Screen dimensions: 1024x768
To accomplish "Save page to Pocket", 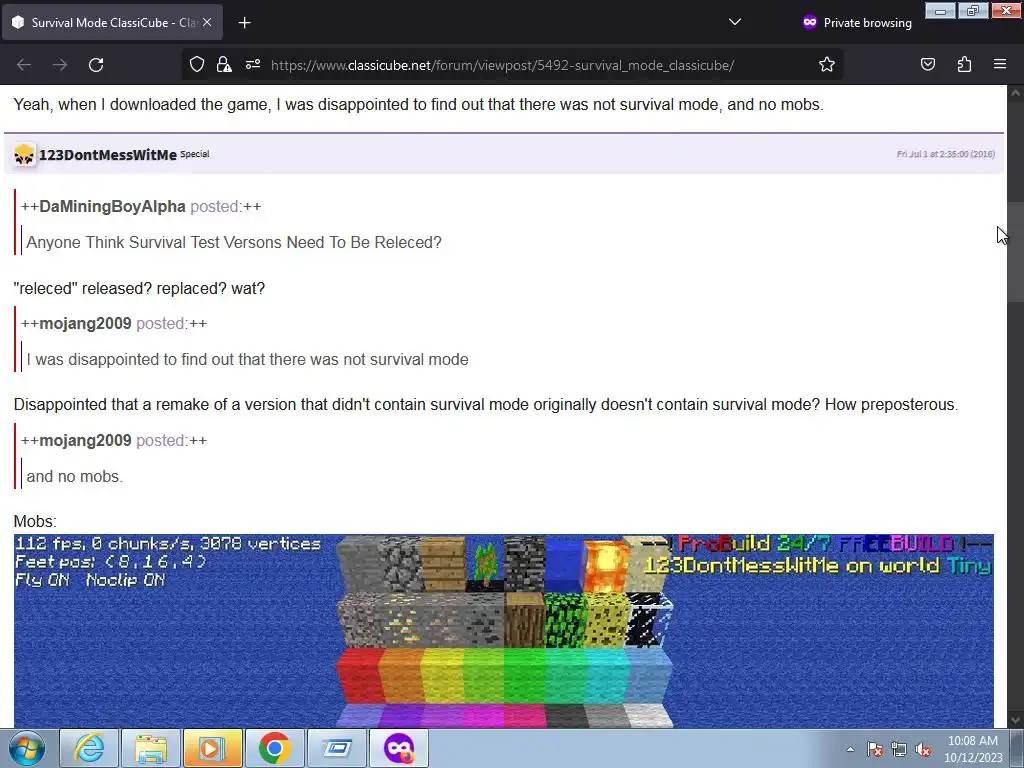I will click(928, 65).
